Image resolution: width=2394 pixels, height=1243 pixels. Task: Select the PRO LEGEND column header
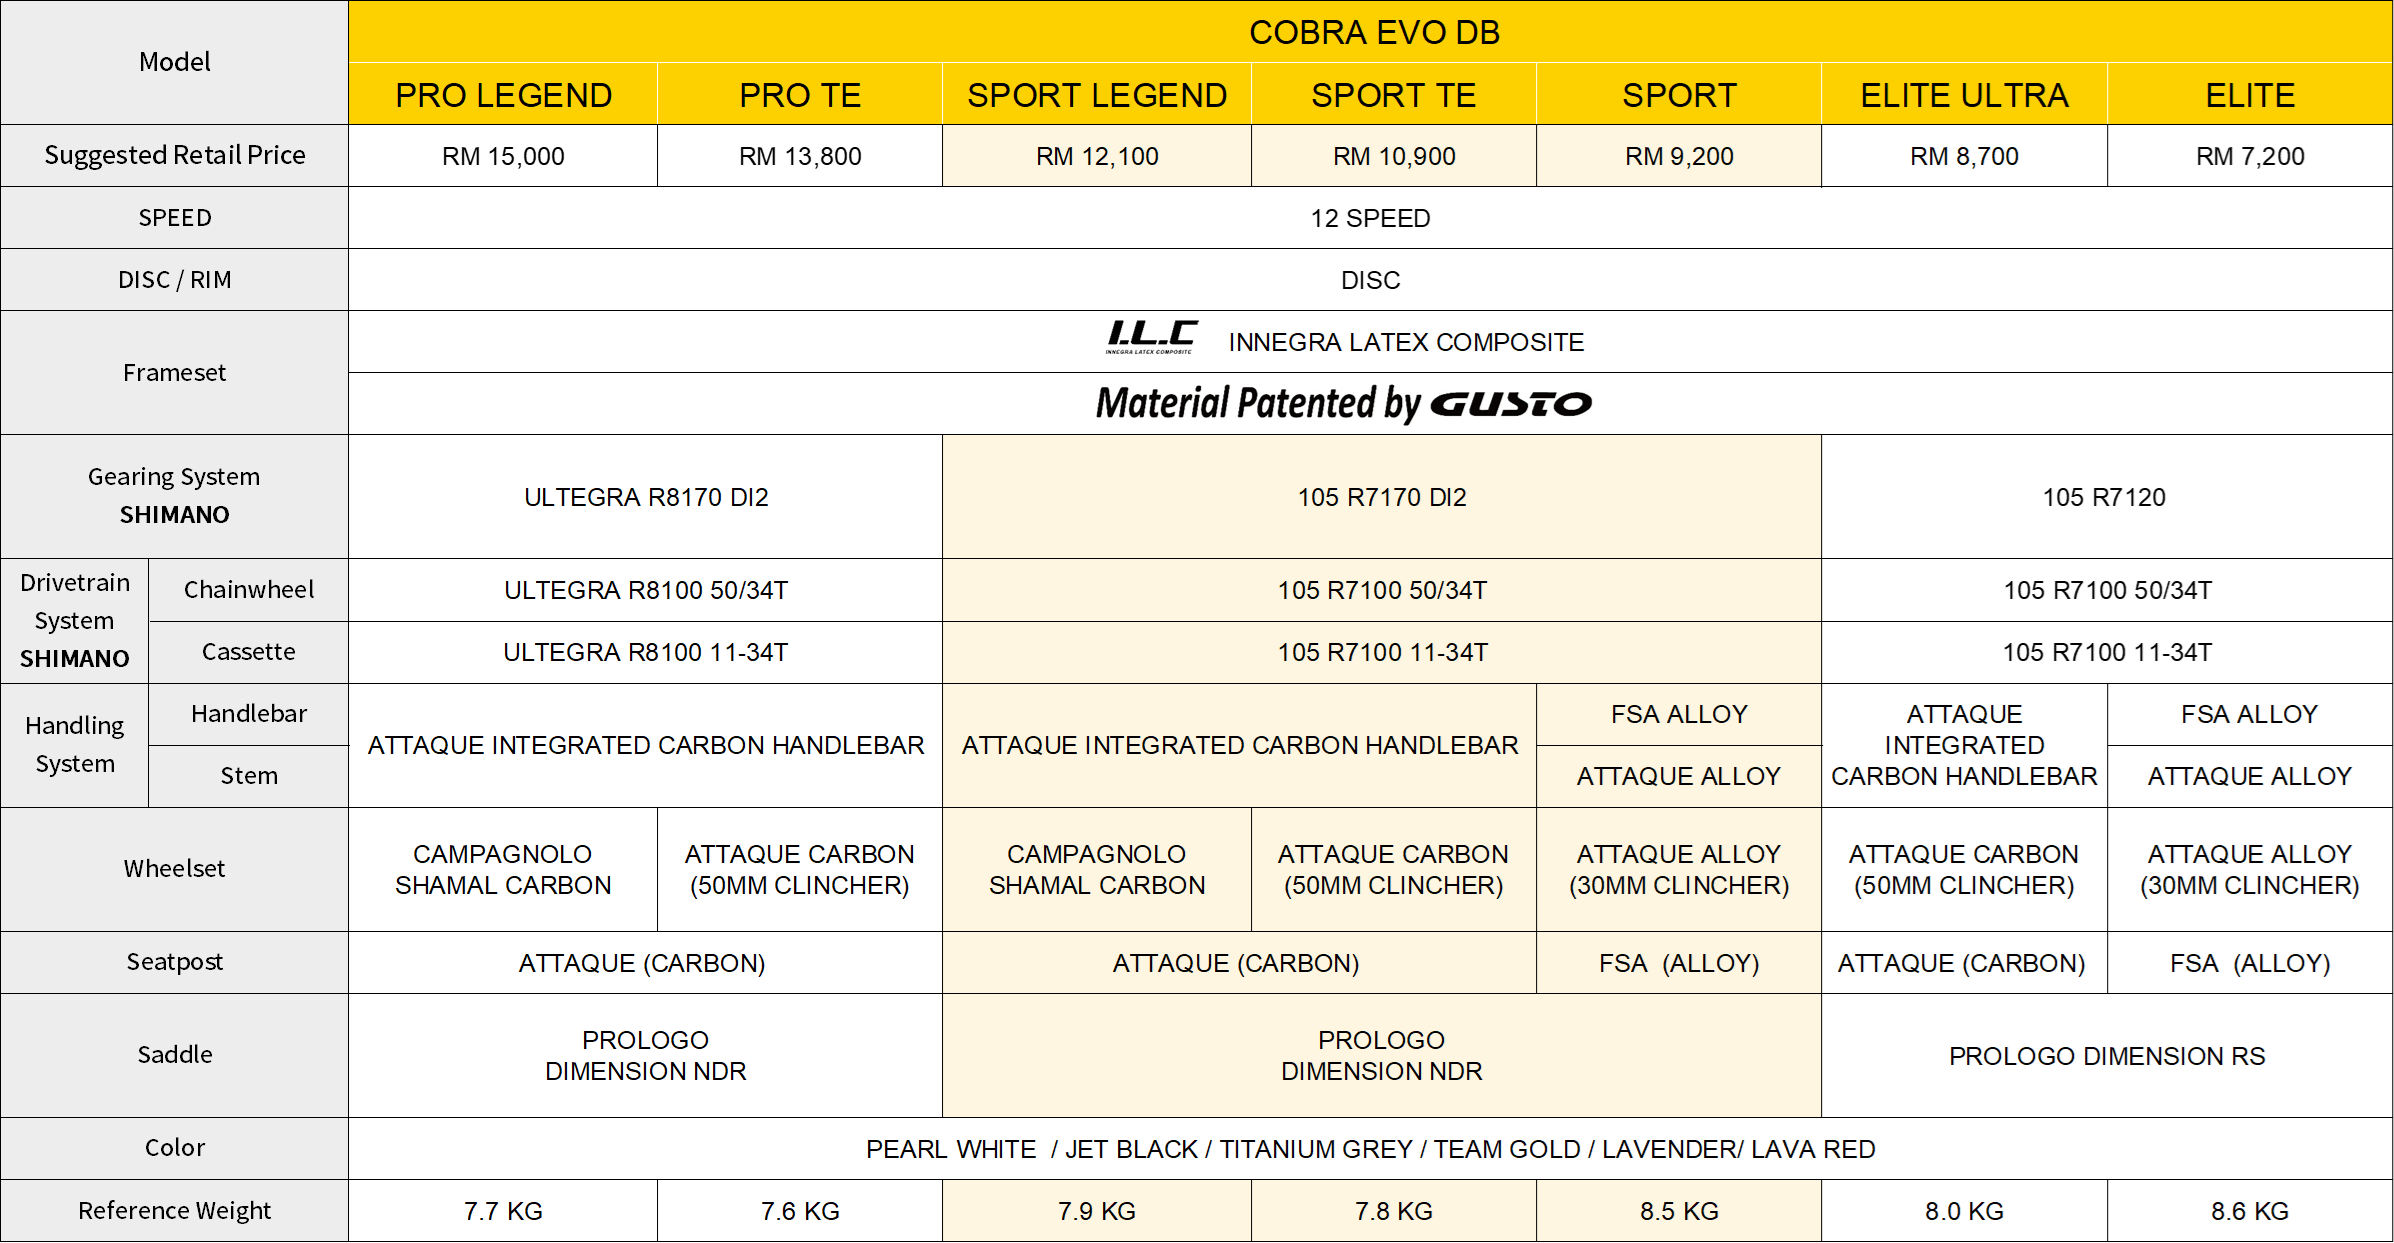coord(503,95)
